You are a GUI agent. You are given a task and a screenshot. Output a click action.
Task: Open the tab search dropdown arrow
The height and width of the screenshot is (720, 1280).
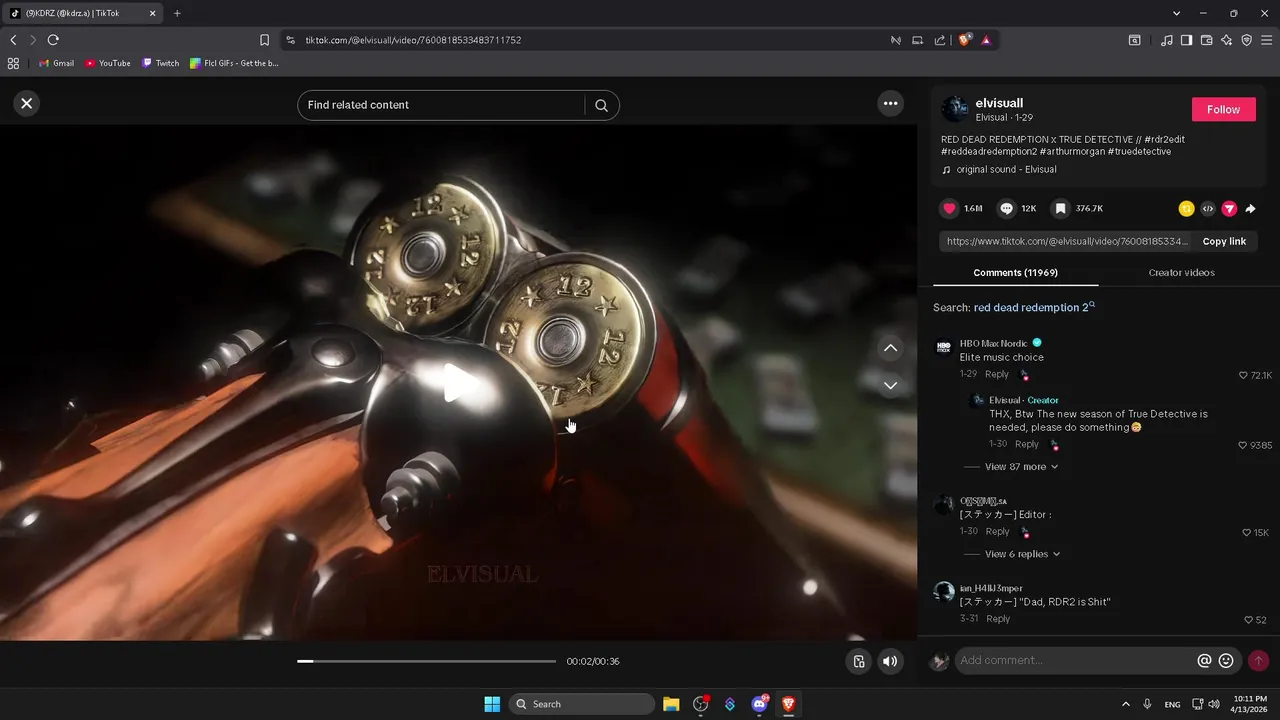click(x=1176, y=13)
